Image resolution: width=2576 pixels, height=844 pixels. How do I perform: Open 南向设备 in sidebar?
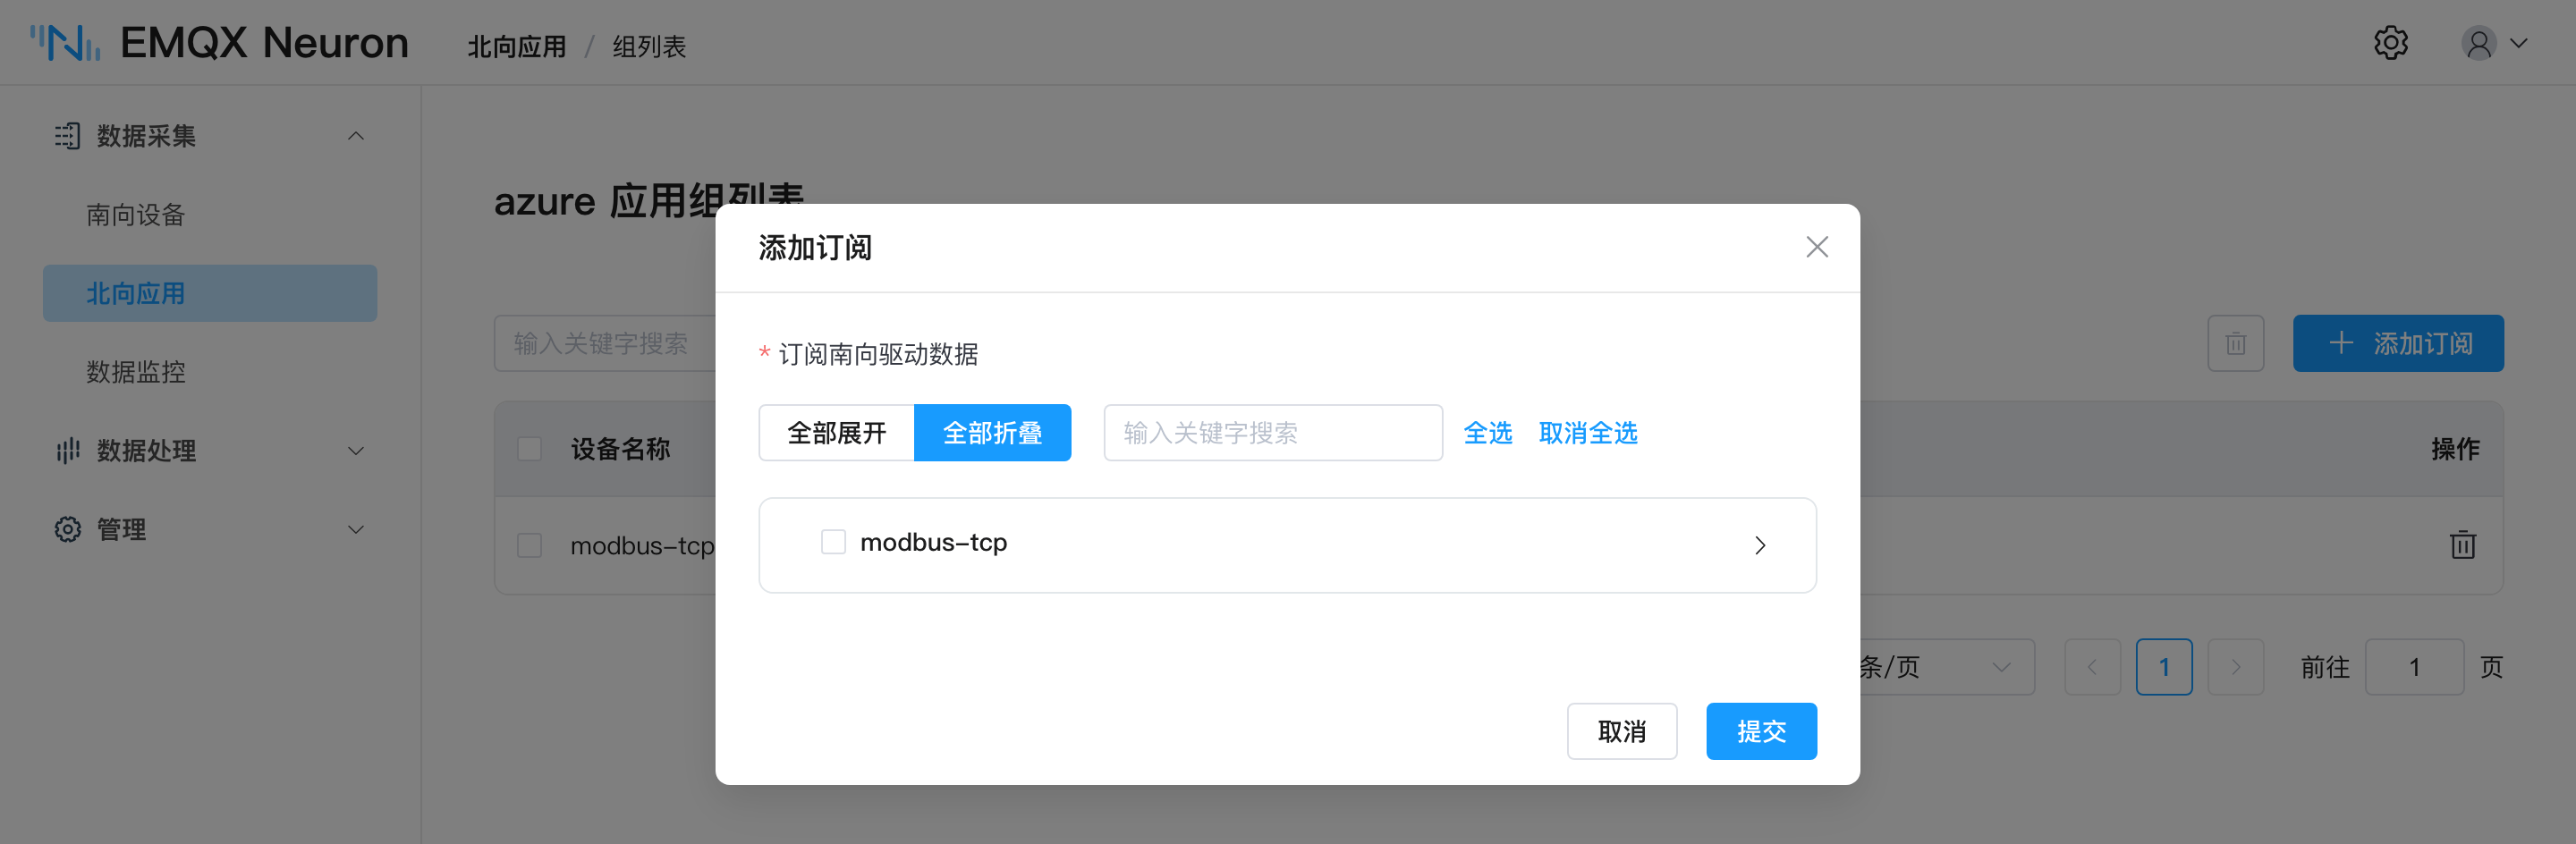coord(135,215)
